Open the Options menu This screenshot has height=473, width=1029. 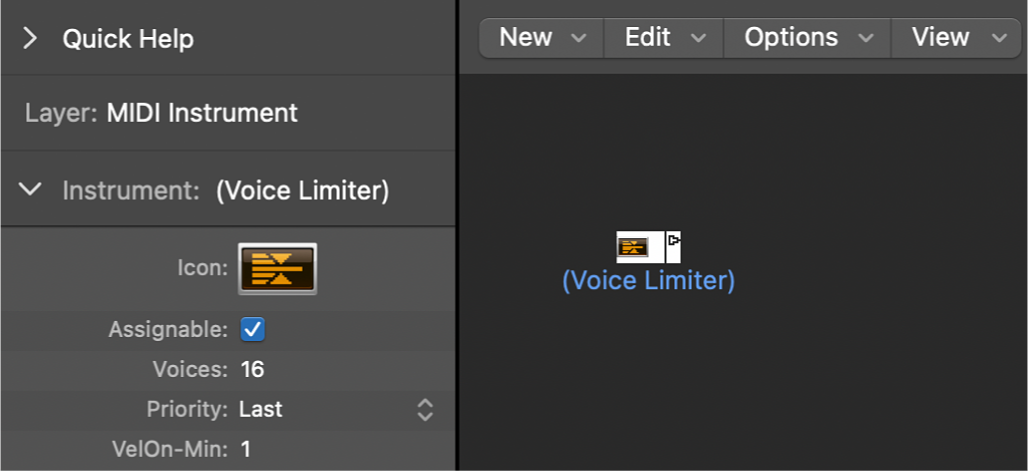coord(805,38)
